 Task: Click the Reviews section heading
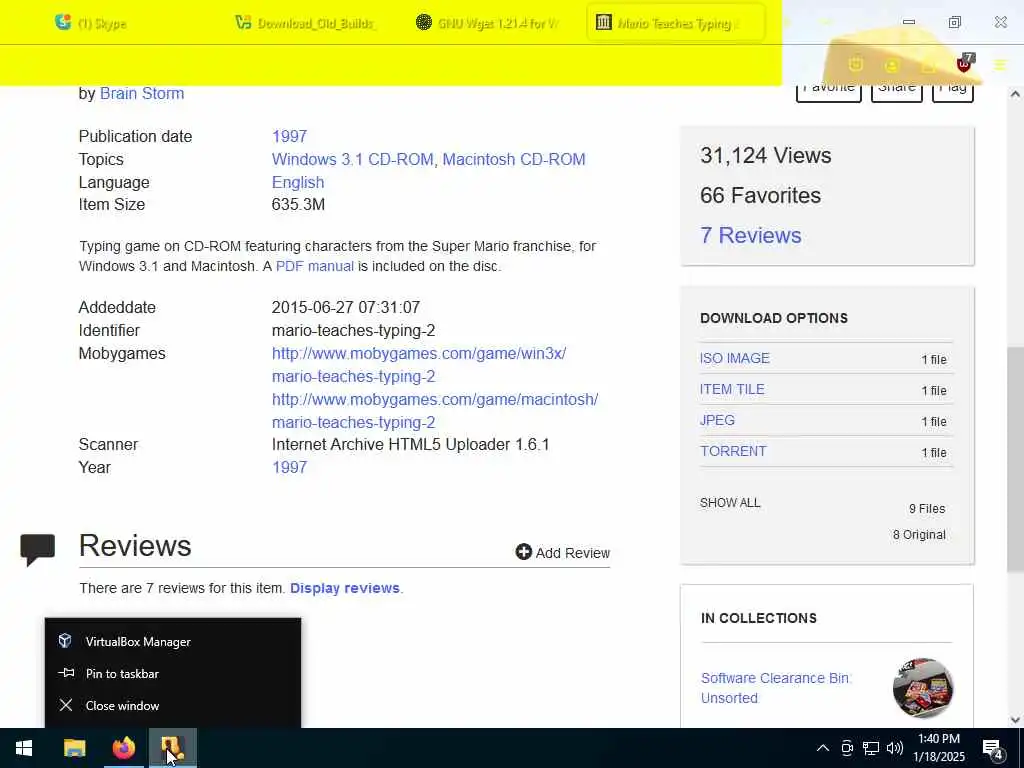pos(135,546)
